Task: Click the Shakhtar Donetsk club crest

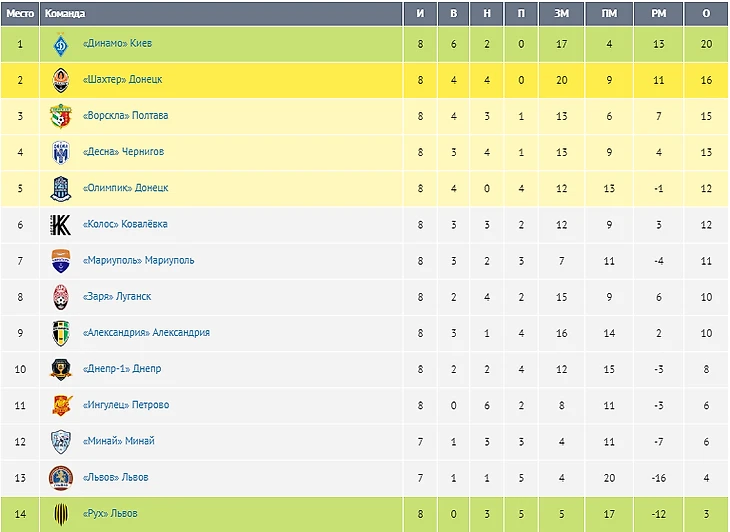Action: 61,80
